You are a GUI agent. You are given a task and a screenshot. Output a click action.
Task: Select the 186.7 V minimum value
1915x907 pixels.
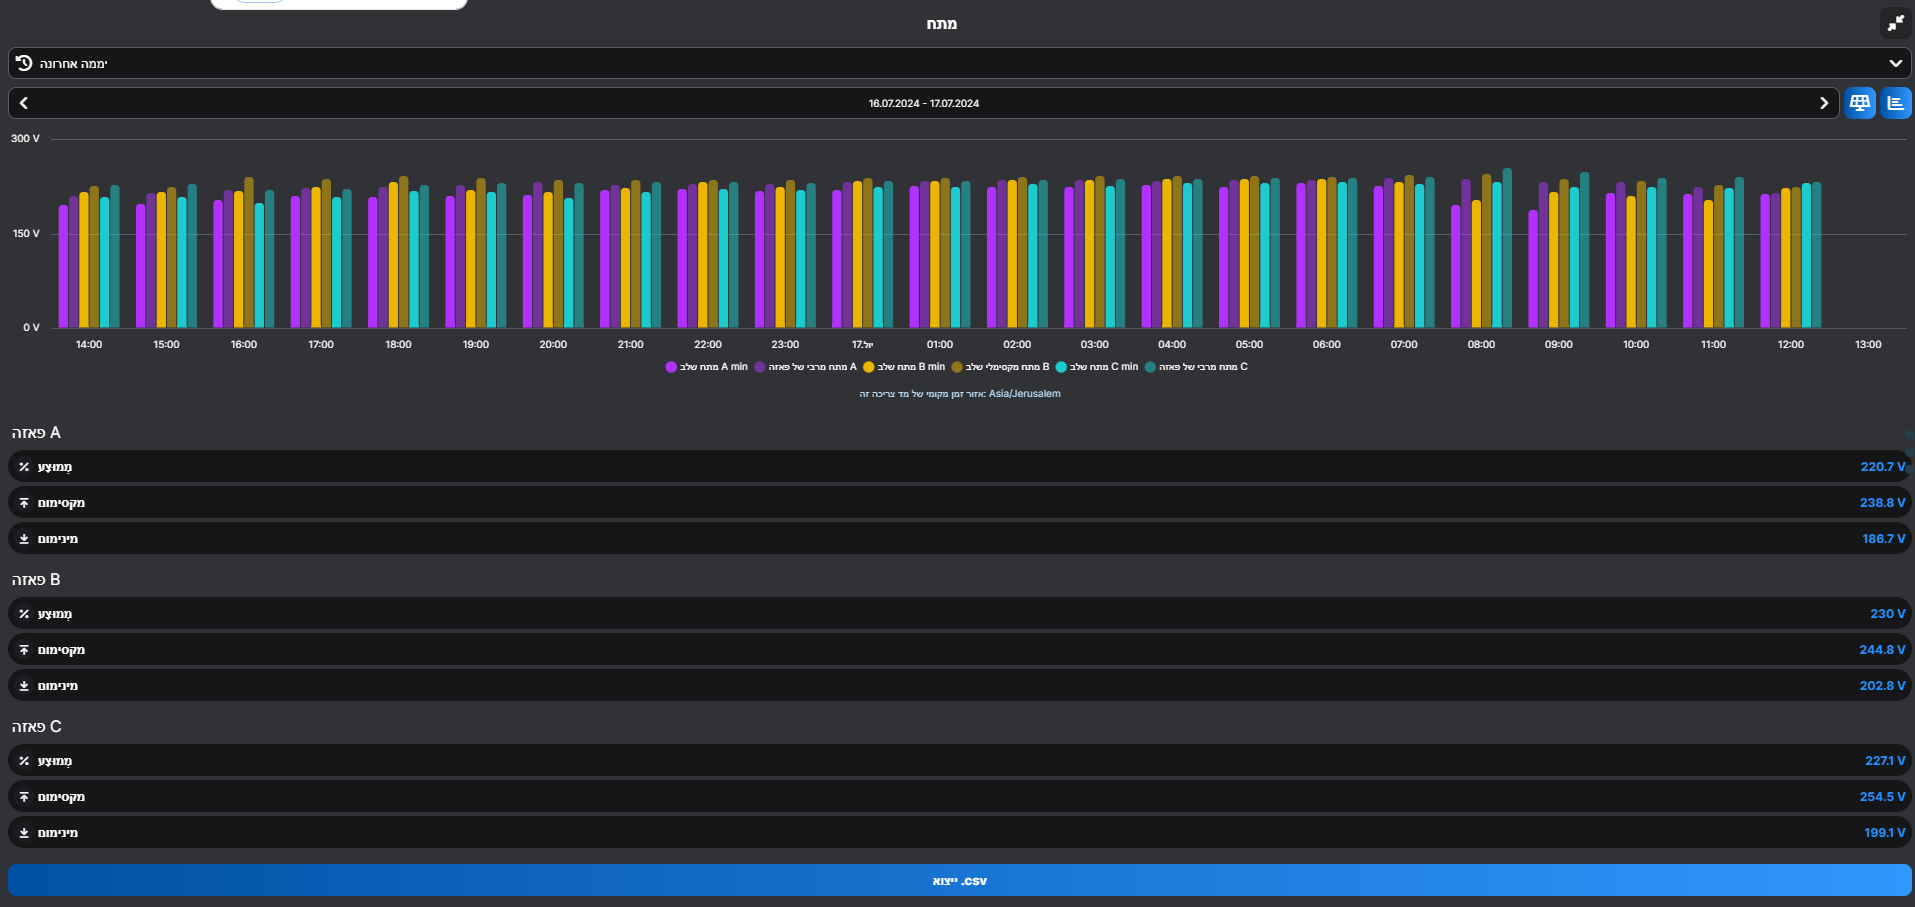point(1884,539)
